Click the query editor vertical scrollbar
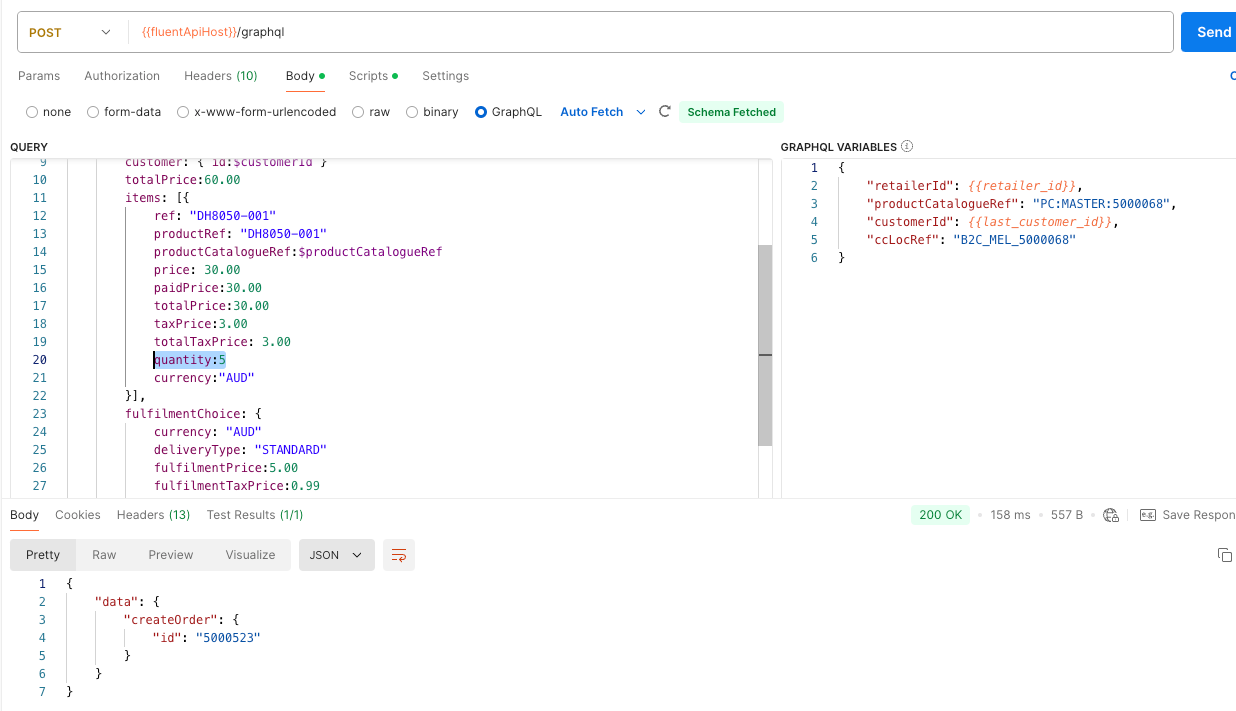Viewport: 1236px width, 711px height. pyautogui.click(x=765, y=345)
